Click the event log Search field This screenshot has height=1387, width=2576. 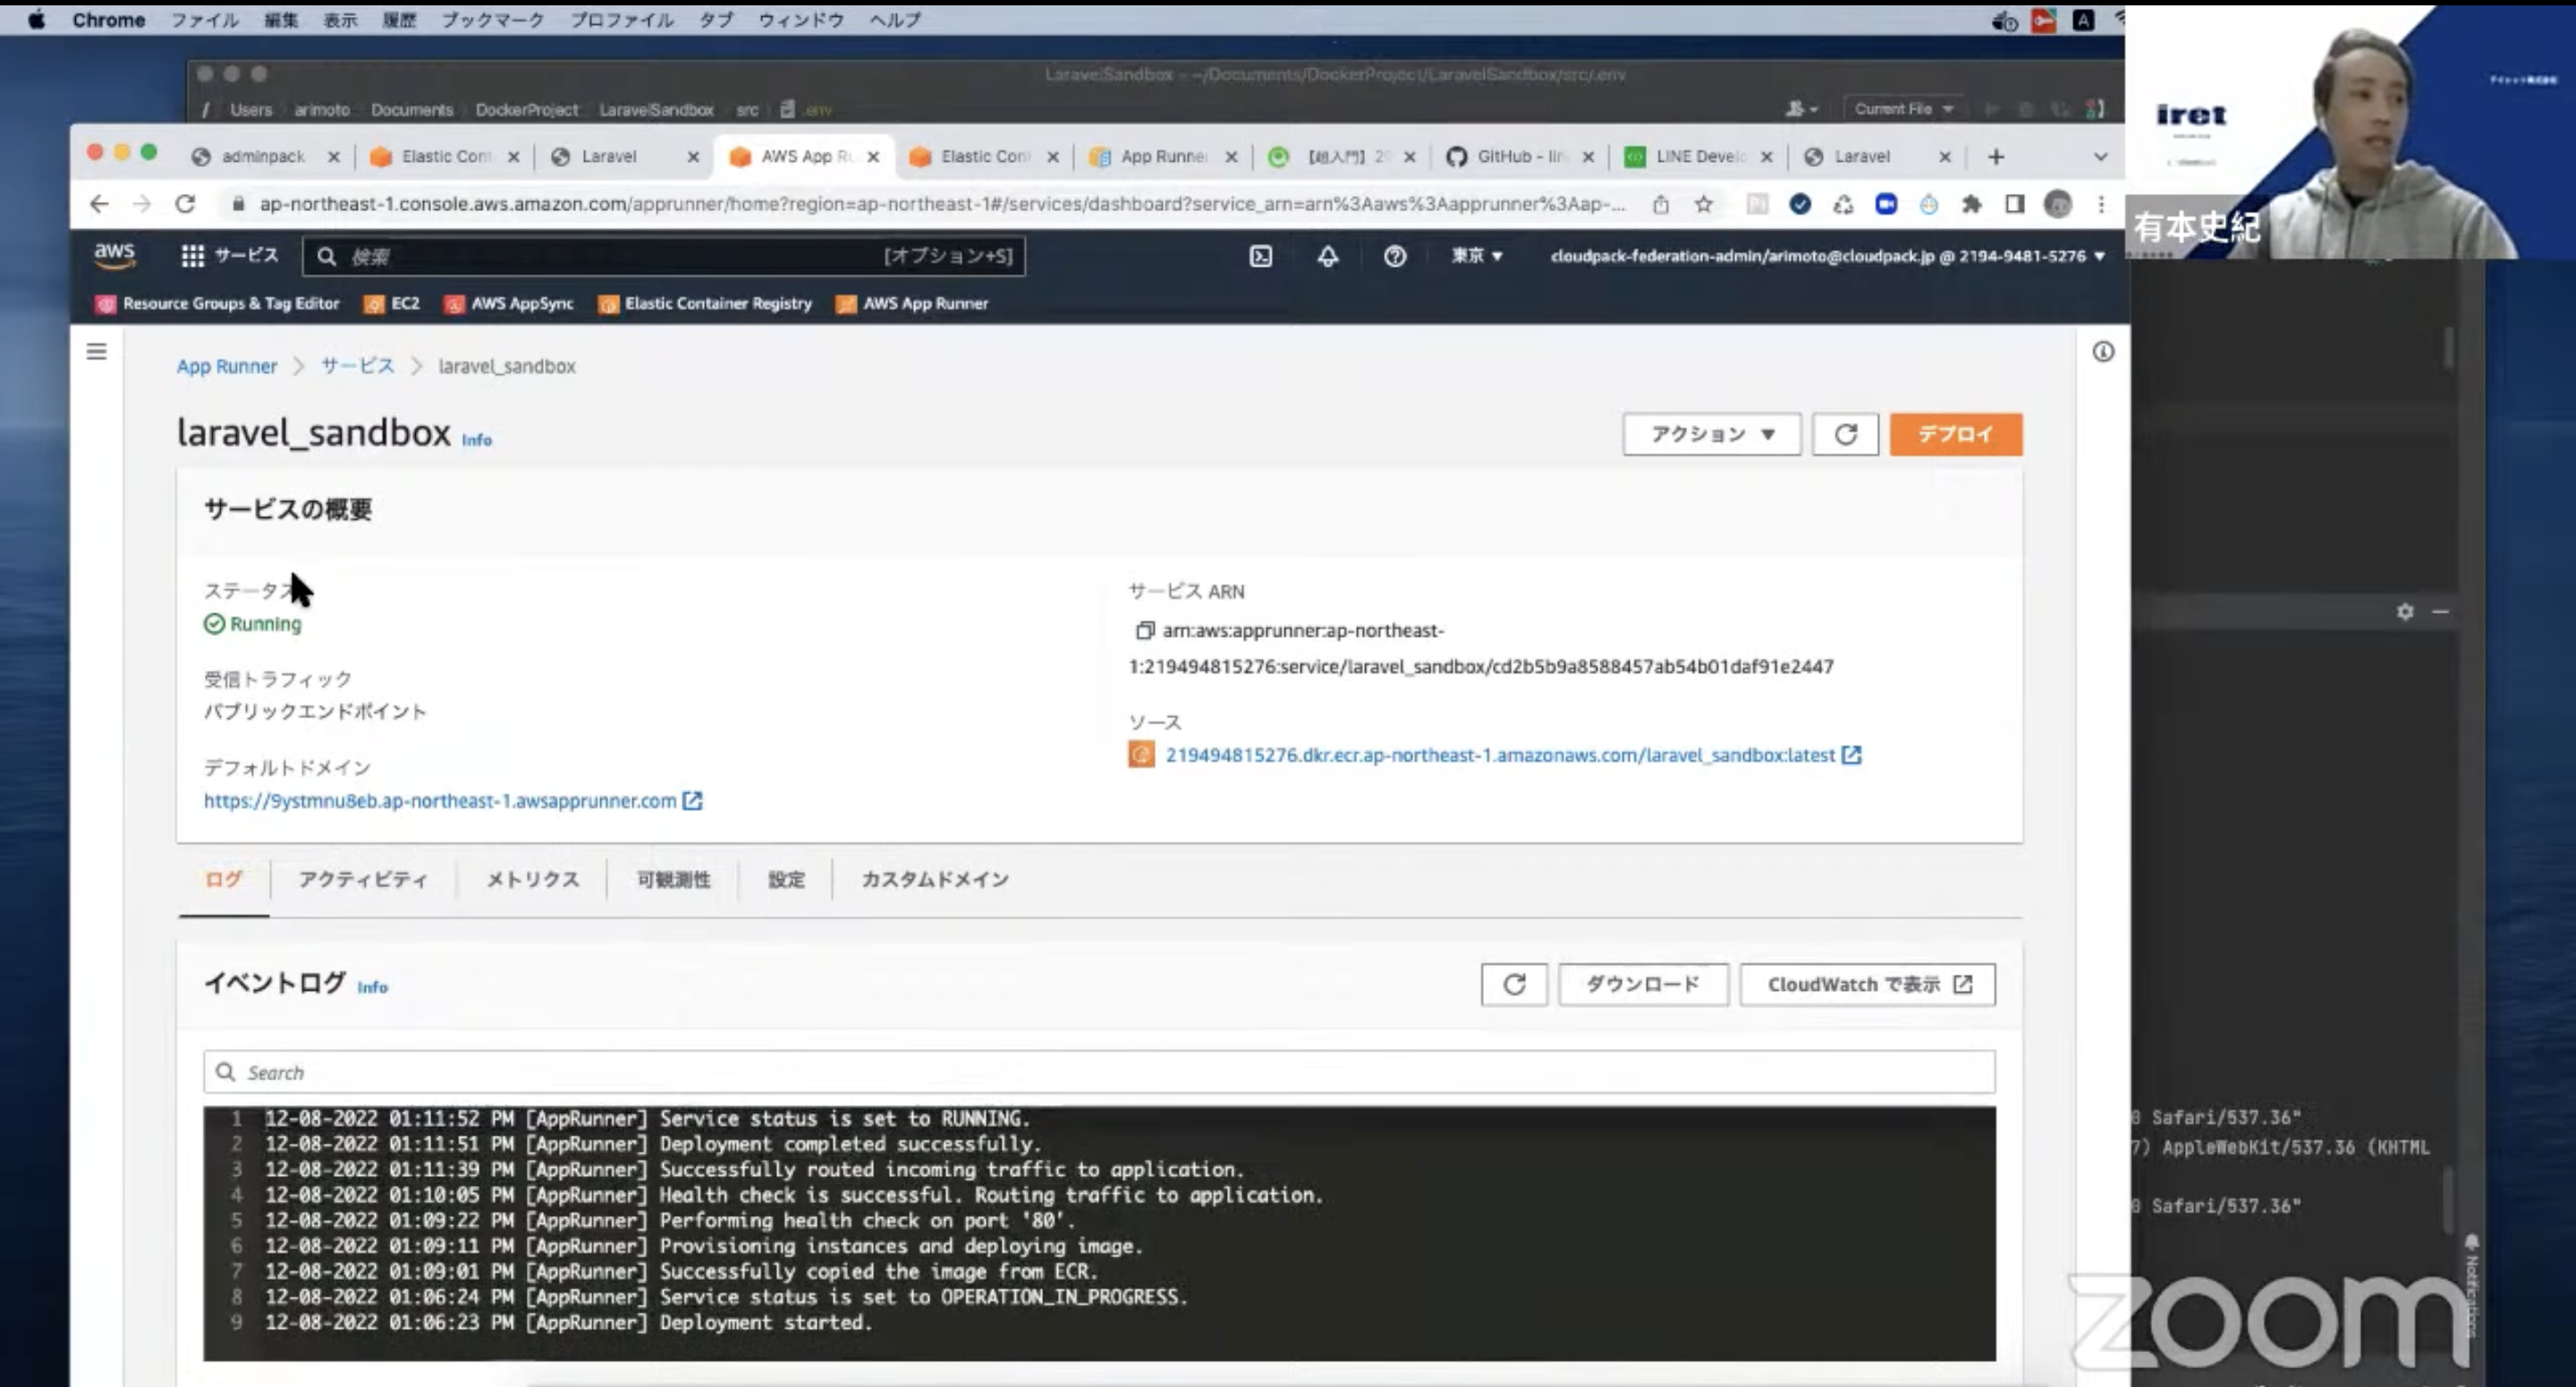[x=700, y=1071]
